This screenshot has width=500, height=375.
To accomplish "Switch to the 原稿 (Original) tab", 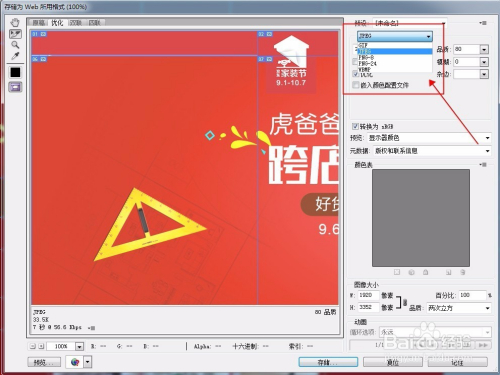I will click(39, 23).
